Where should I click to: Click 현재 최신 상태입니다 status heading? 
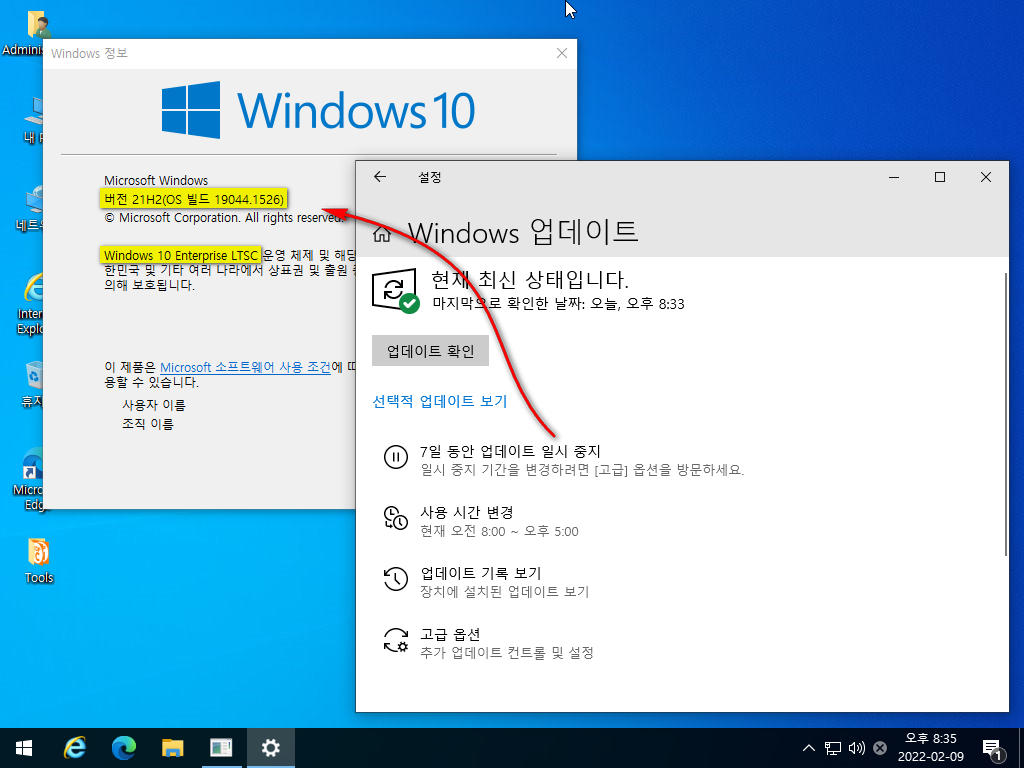click(530, 280)
